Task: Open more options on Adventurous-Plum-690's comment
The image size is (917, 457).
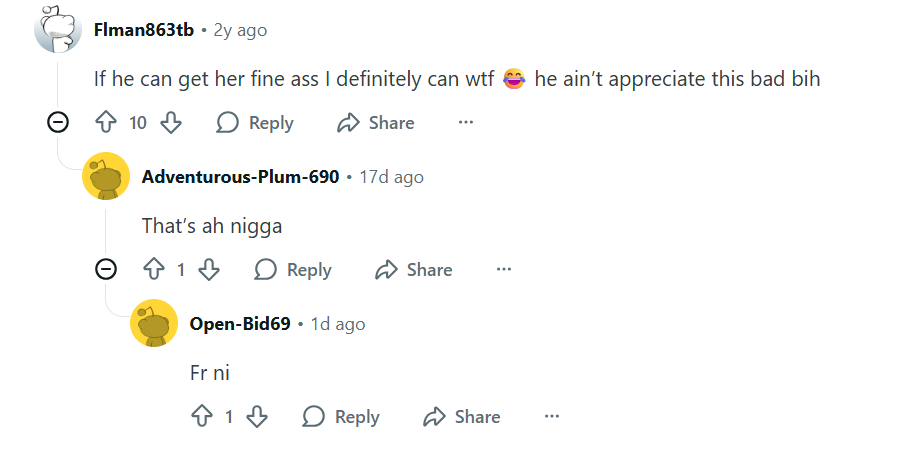Action: [x=503, y=270]
